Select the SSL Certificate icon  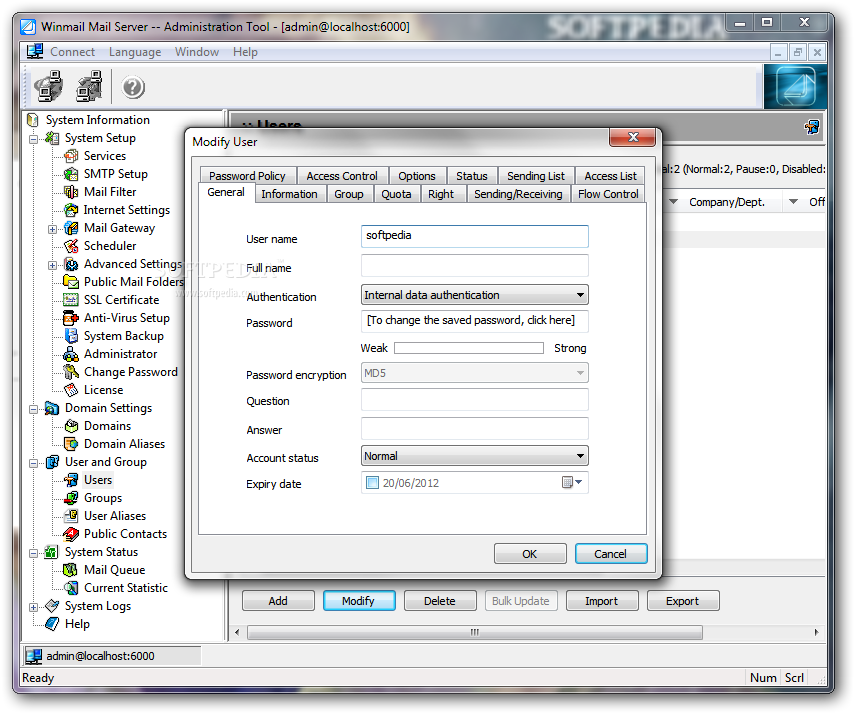point(71,301)
